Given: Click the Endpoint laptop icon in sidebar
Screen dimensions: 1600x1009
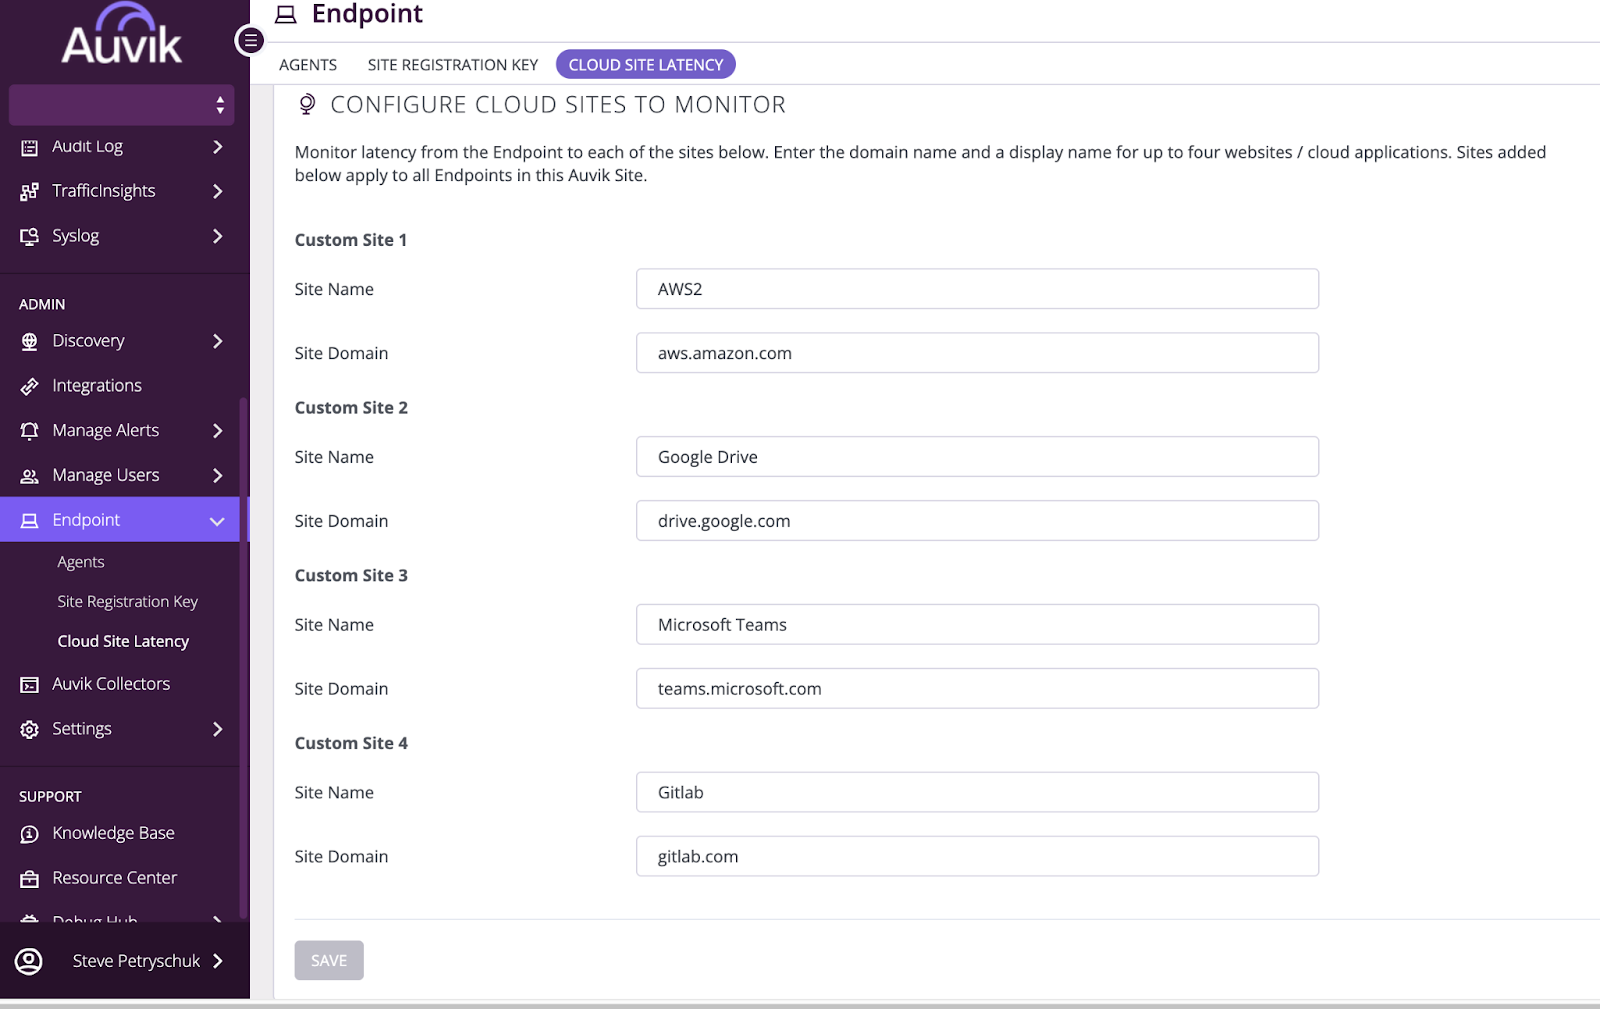Looking at the screenshot, I should point(30,521).
